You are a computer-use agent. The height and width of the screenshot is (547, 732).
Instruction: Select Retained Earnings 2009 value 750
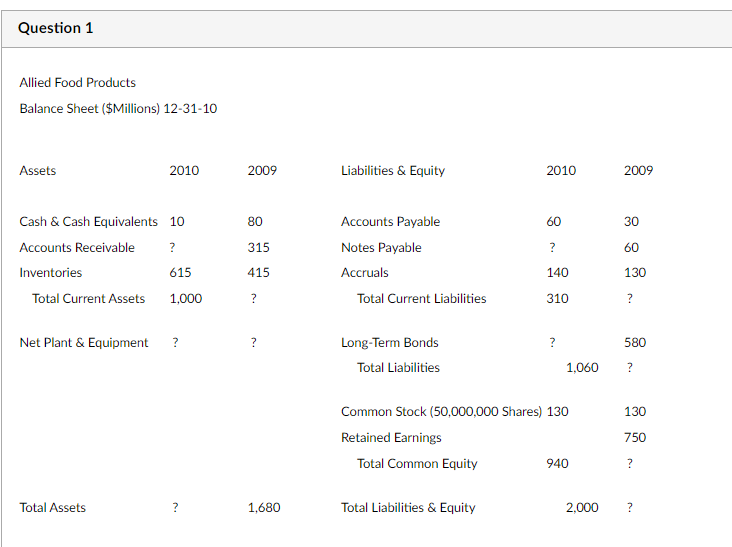coord(635,438)
